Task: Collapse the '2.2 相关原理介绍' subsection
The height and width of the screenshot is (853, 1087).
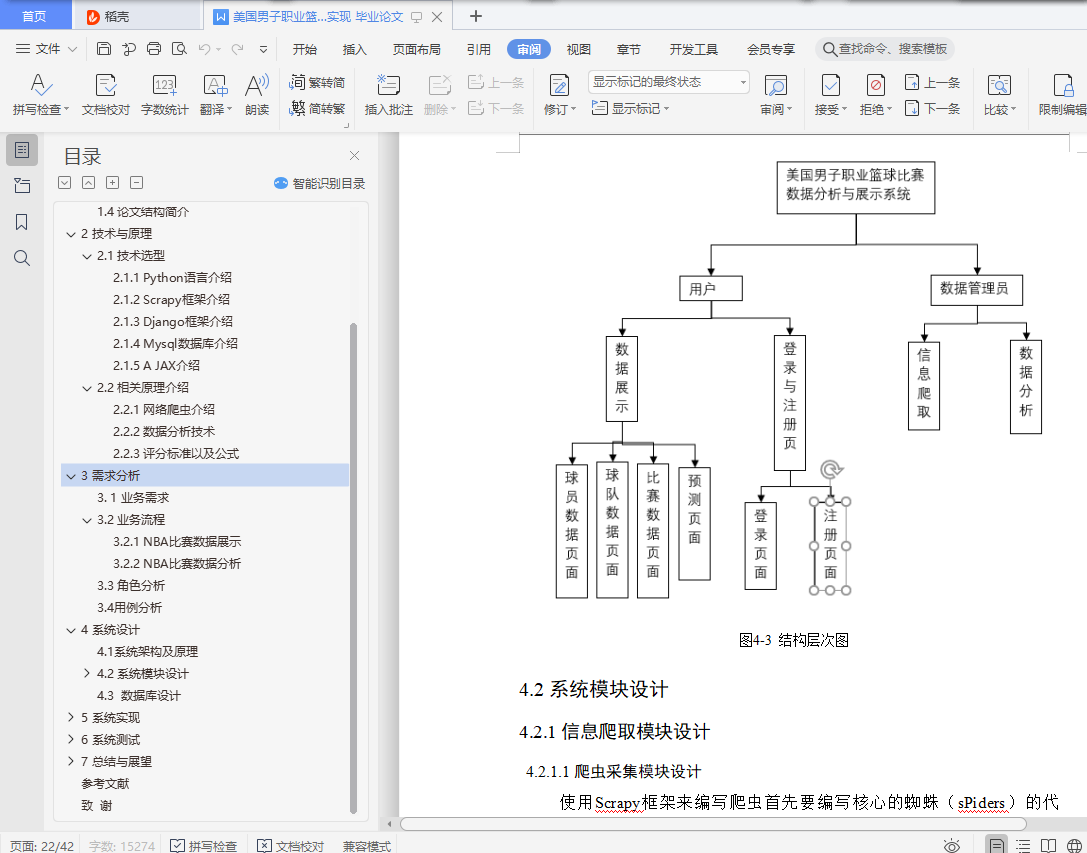Action: [87, 388]
